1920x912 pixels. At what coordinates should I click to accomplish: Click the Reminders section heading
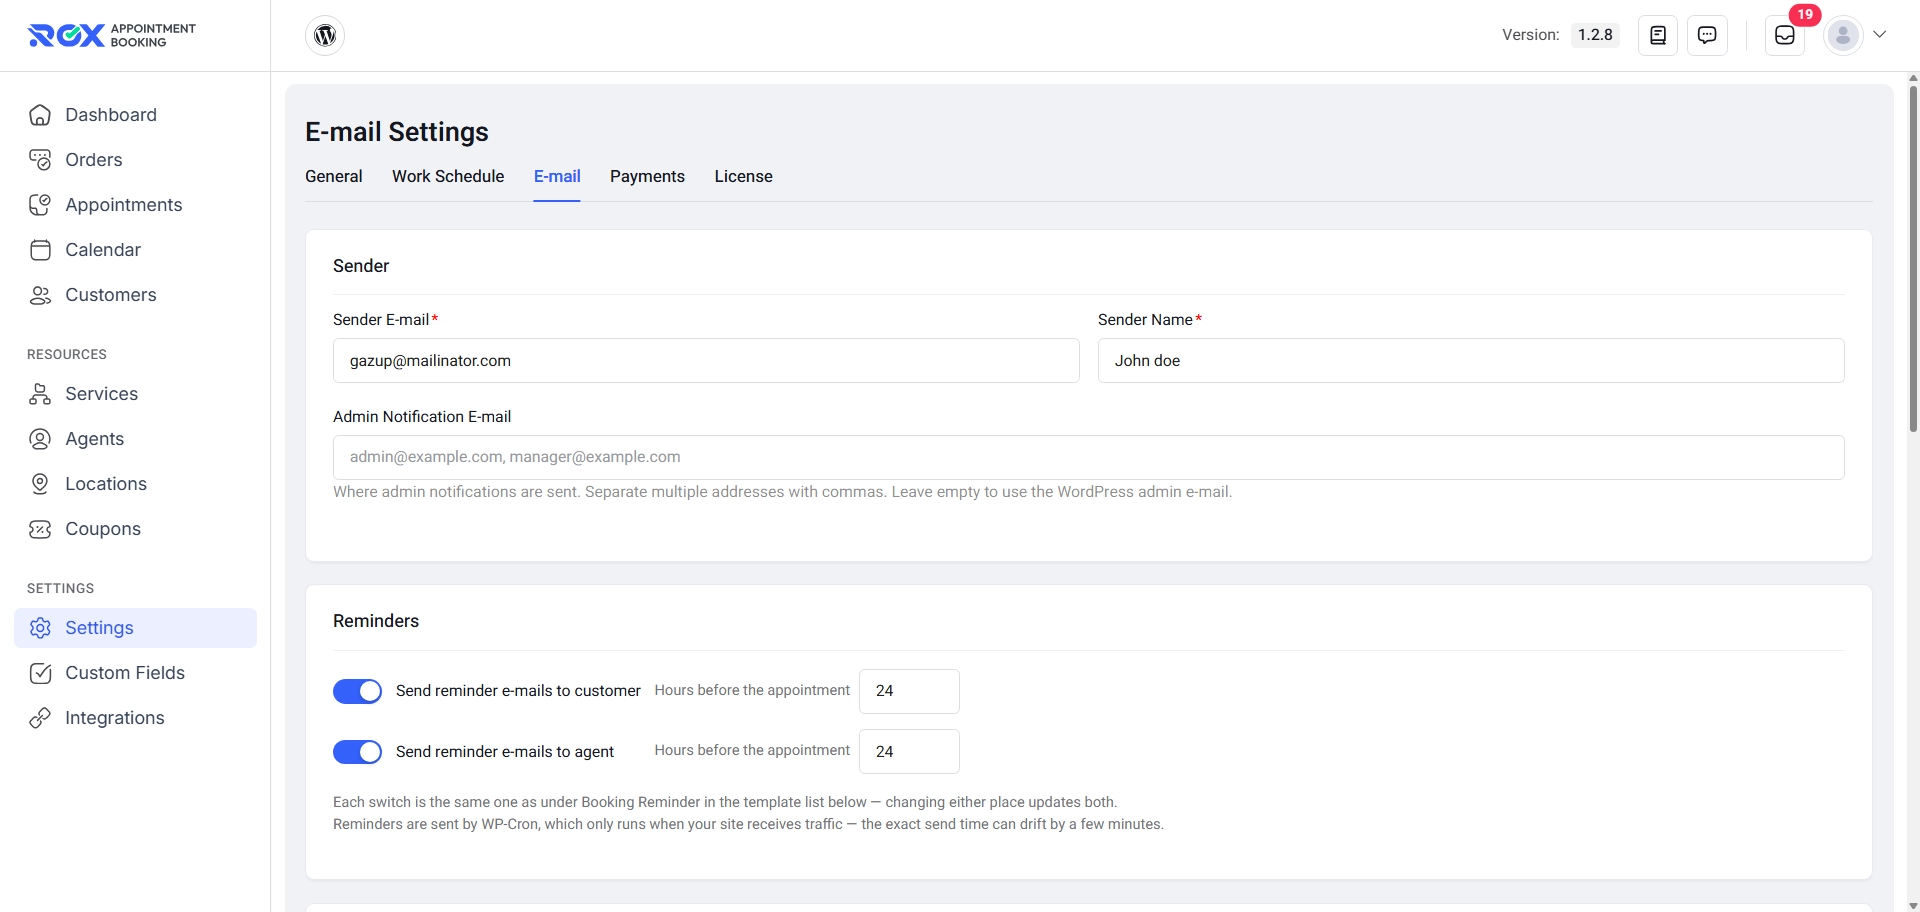tap(376, 621)
